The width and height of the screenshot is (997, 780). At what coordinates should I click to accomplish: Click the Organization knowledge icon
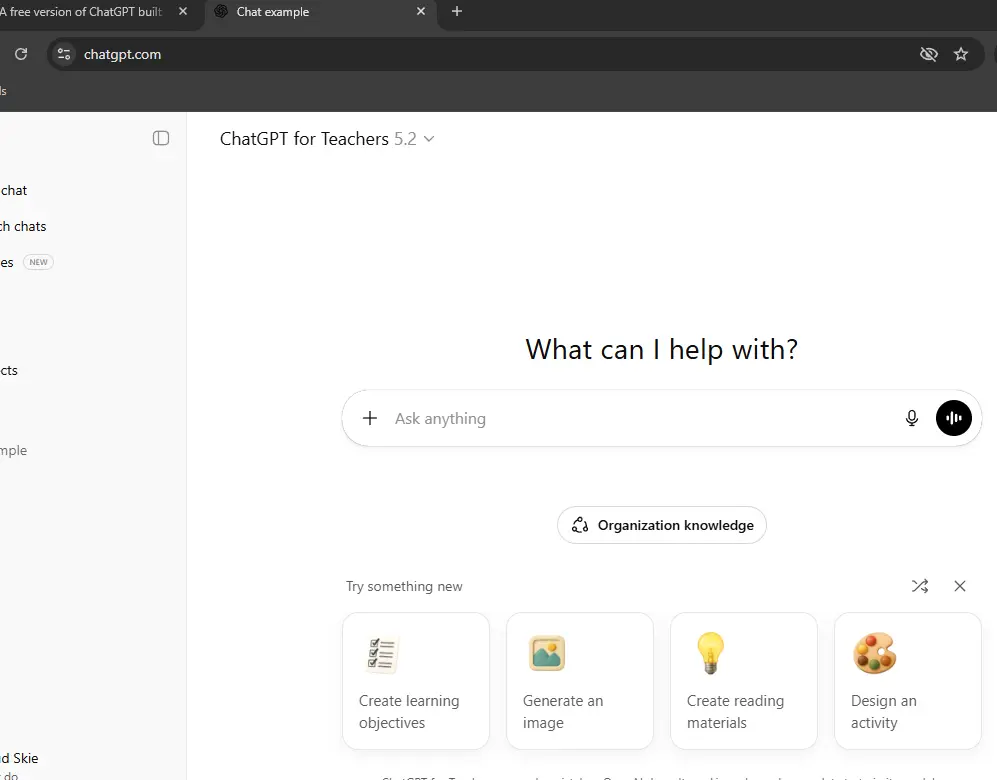point(580,525)
